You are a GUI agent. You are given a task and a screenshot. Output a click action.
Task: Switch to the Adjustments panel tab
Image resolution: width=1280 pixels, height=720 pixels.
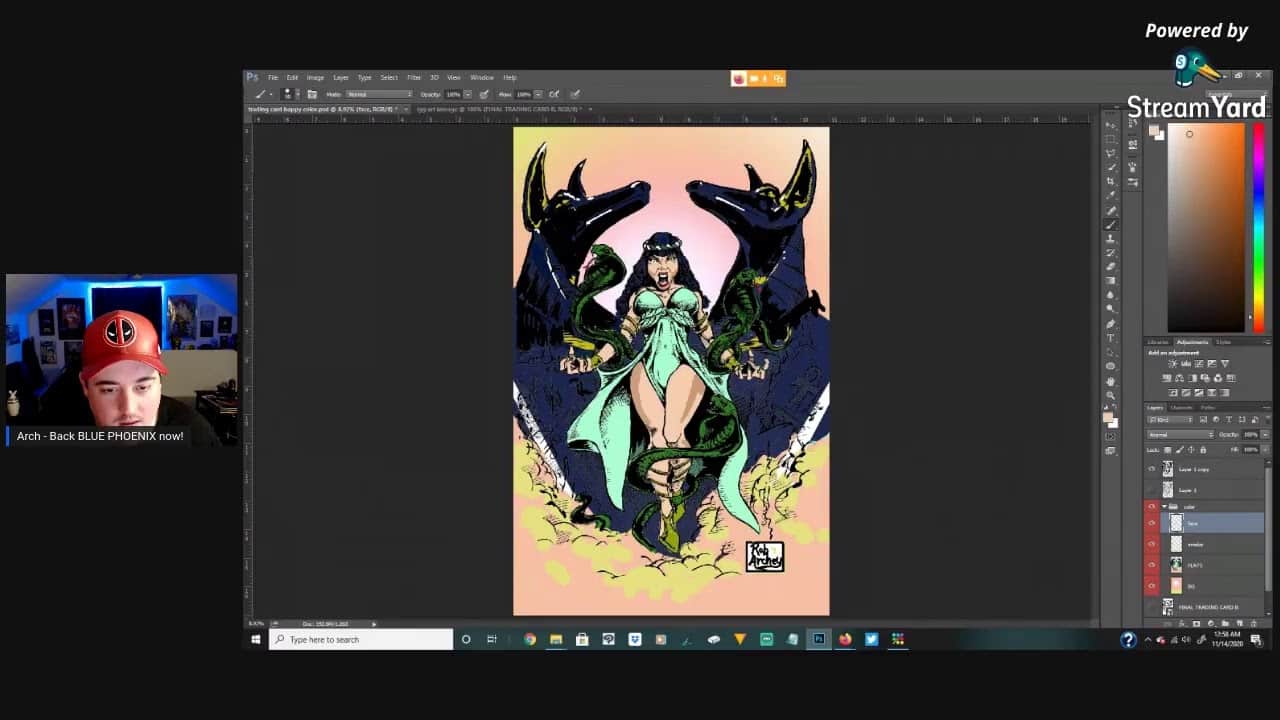[x=1192, y=342]
